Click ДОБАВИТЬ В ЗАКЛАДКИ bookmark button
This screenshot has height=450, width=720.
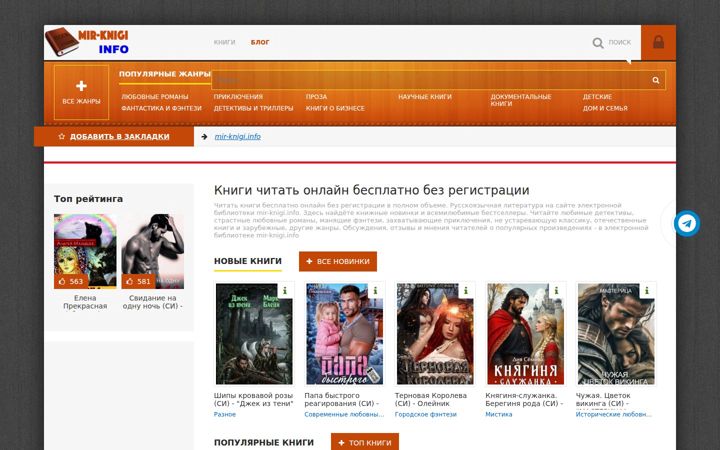click(x=114, y=136)
